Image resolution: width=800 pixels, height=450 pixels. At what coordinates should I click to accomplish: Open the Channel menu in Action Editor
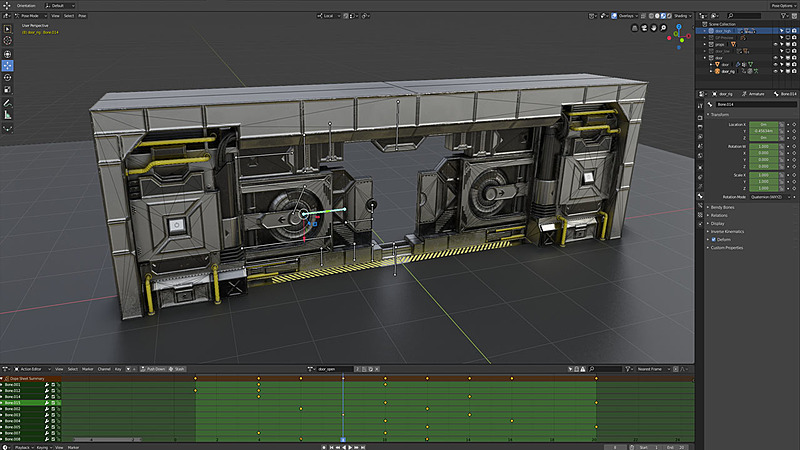point(104,369)
